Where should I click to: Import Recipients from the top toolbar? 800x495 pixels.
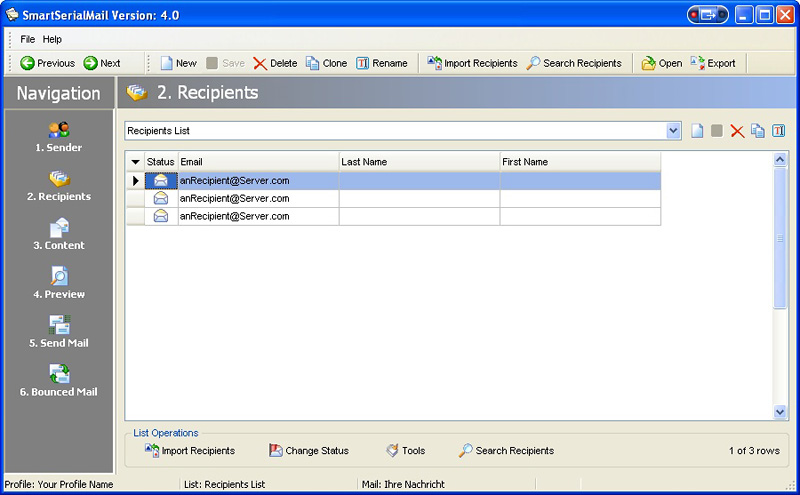click(472, 63)
